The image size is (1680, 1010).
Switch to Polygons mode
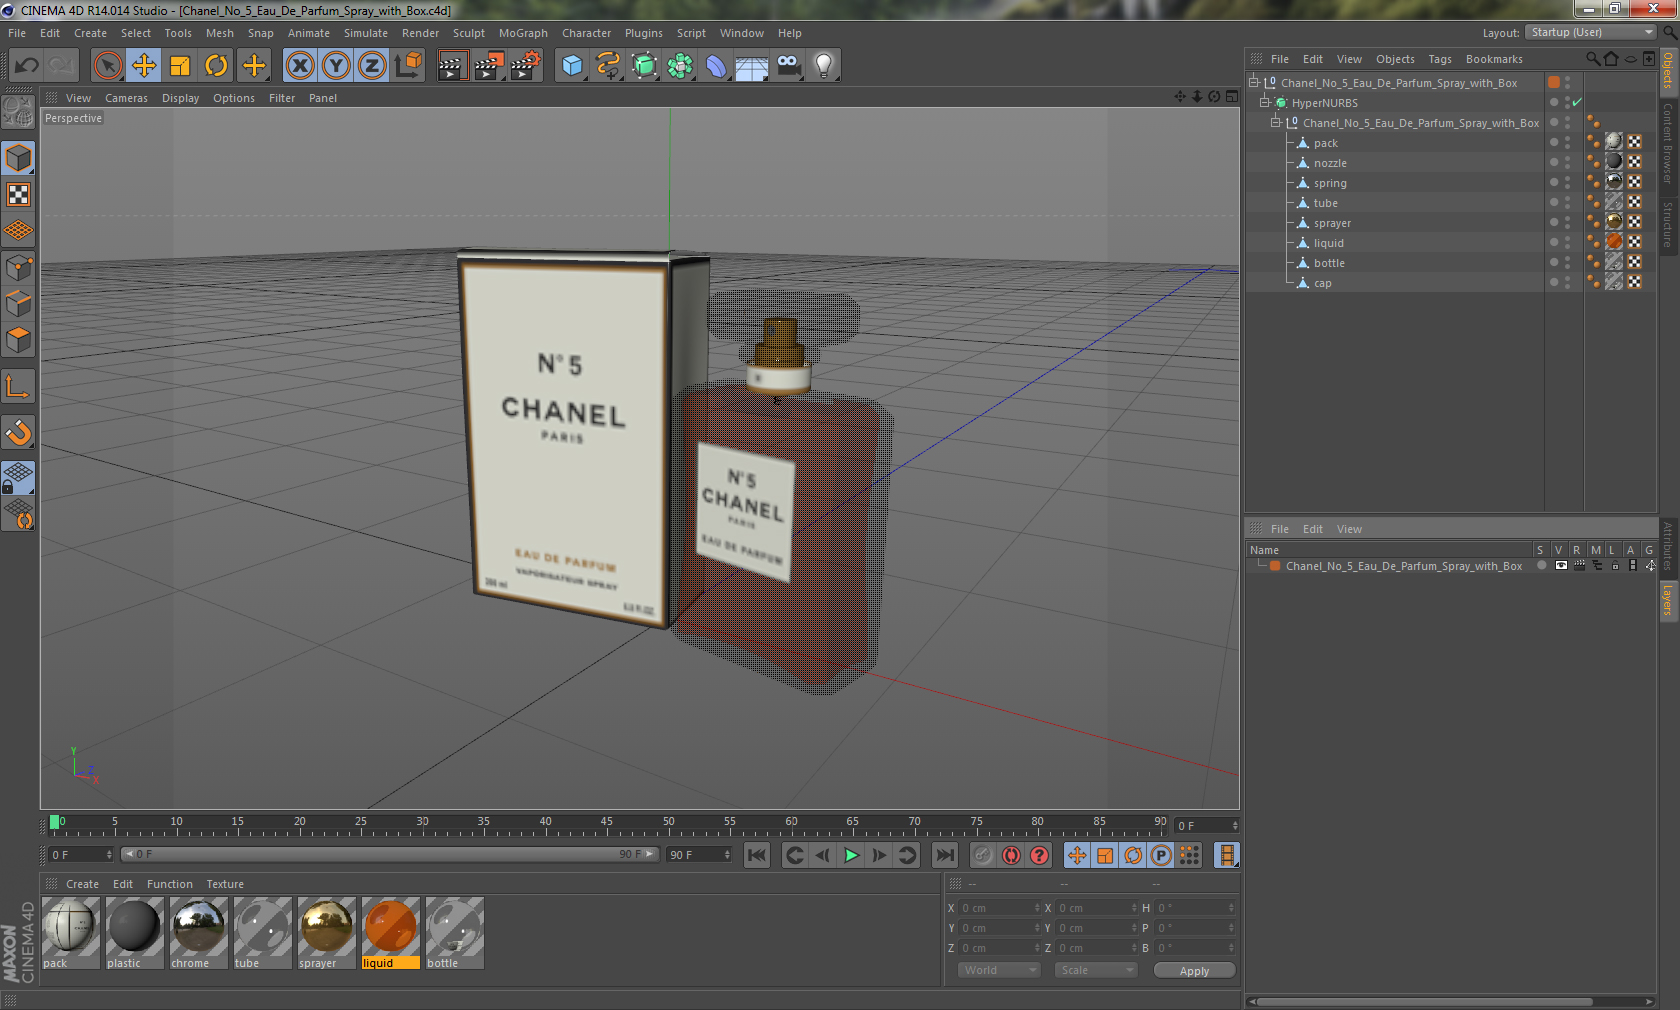tap(19, 341)
